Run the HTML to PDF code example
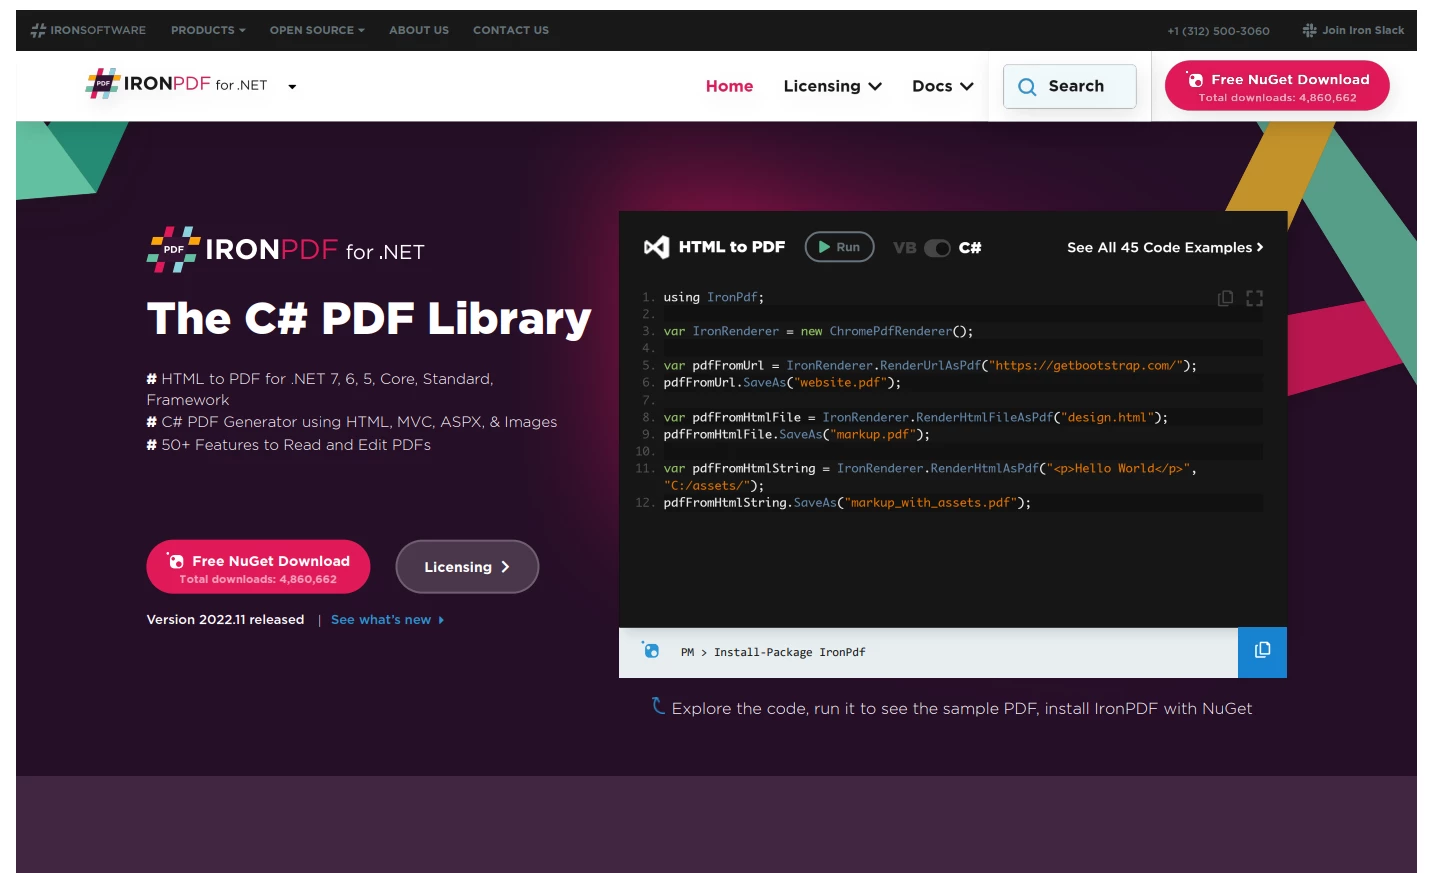Image resolution: width=1430 pixels, height=873 pixels. pyautogui.click(x=839, y=247)
